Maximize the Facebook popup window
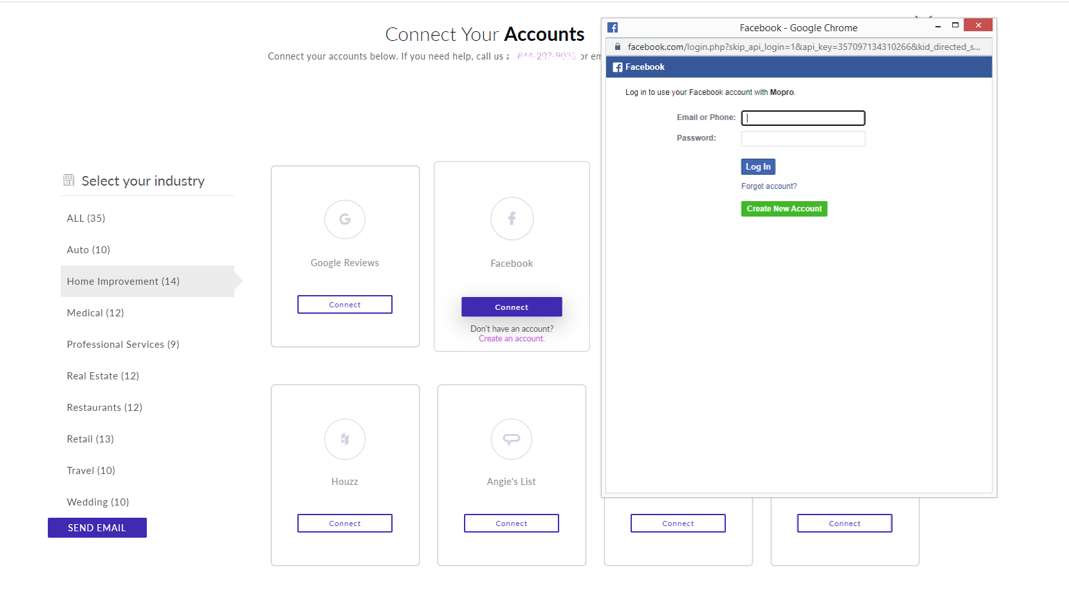Image resolution: width=1069 pixels, height=595 pixels. pyautogui.click(x=955, y=25)
